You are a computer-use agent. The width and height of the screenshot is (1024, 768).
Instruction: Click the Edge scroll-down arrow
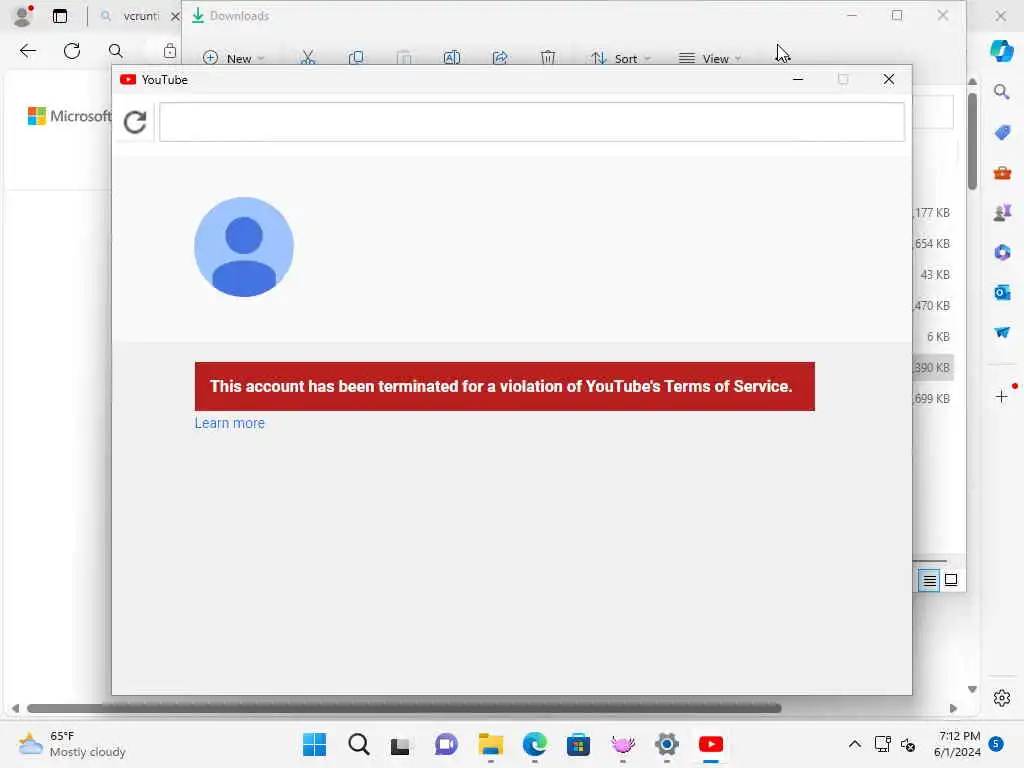[972, 690]
